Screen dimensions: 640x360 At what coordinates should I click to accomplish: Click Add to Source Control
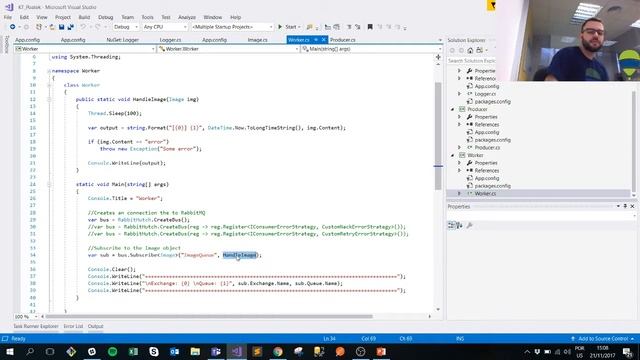[602, 339]
